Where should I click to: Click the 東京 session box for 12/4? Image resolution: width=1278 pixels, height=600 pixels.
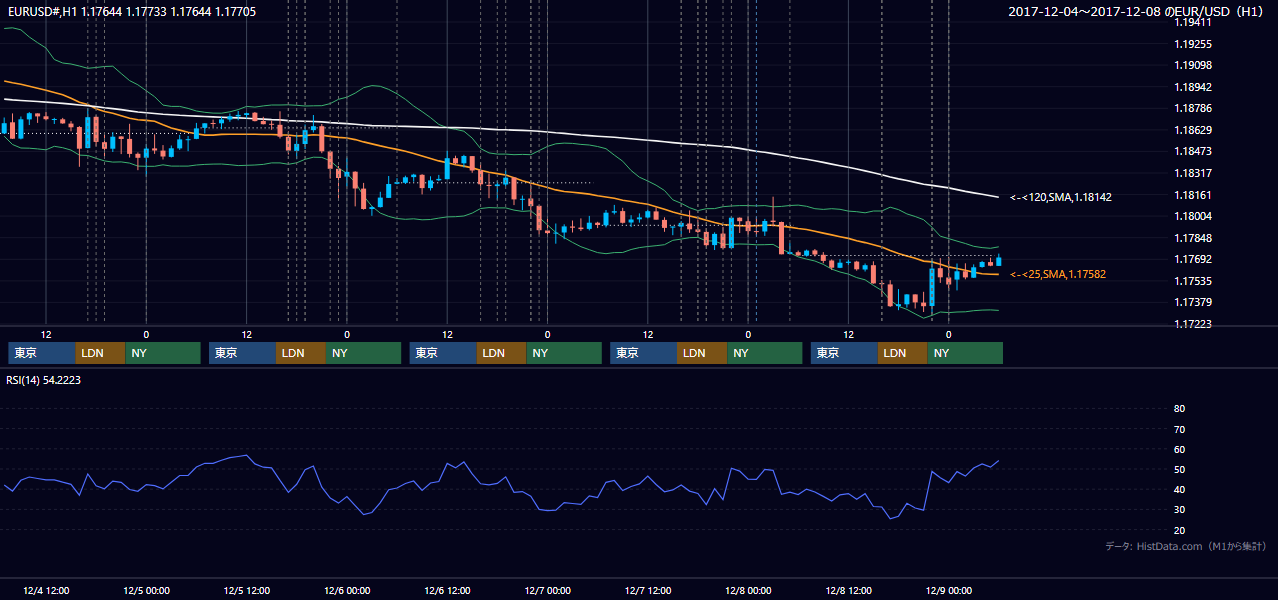(x=41, y=353)
